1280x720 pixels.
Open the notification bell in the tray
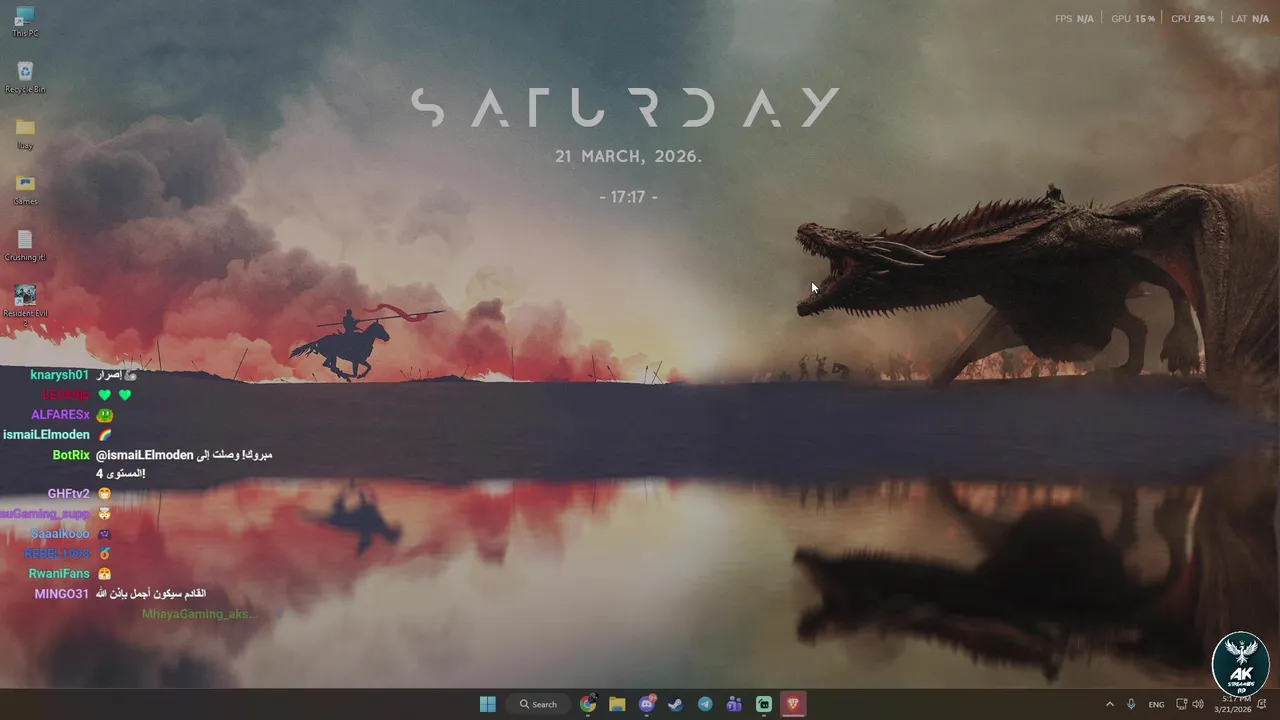(1262, 704)
